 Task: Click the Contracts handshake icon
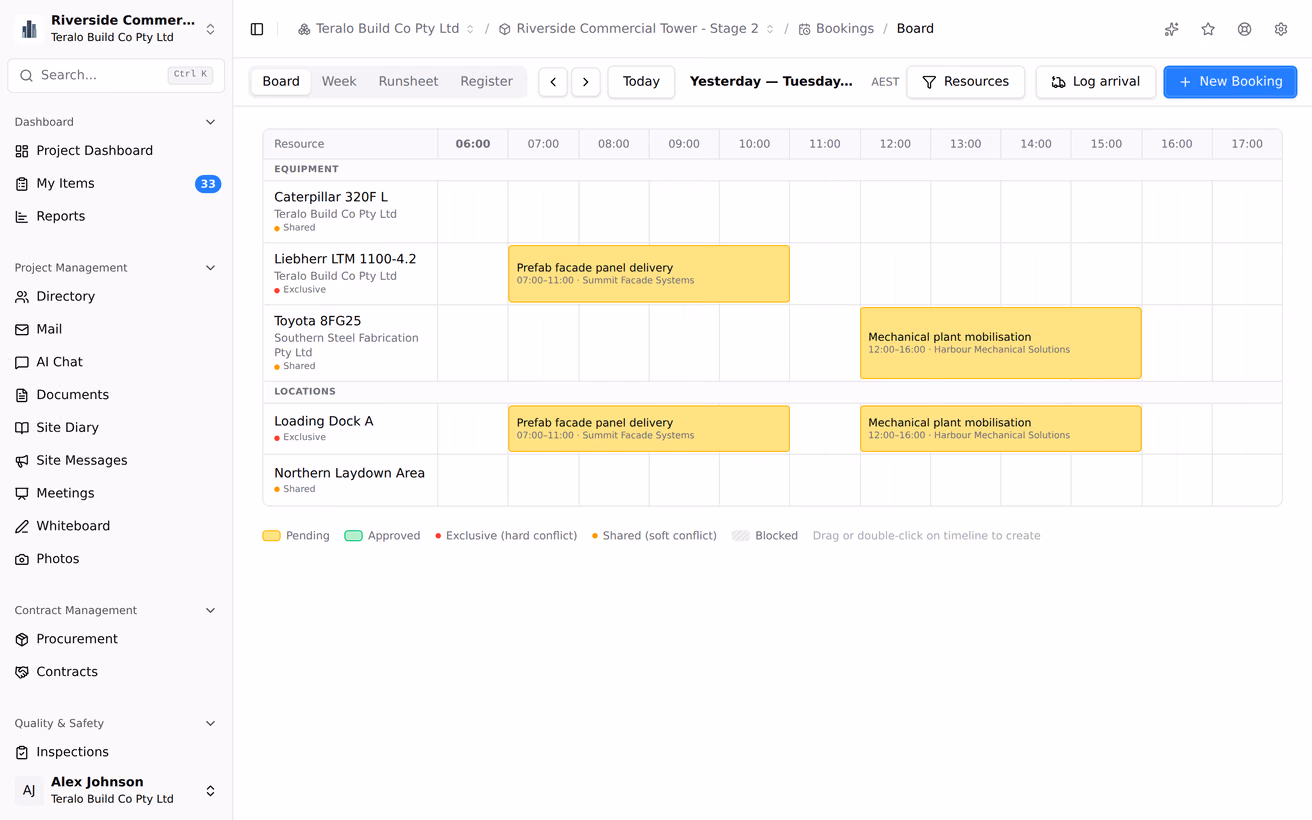(x=22, y=673)
